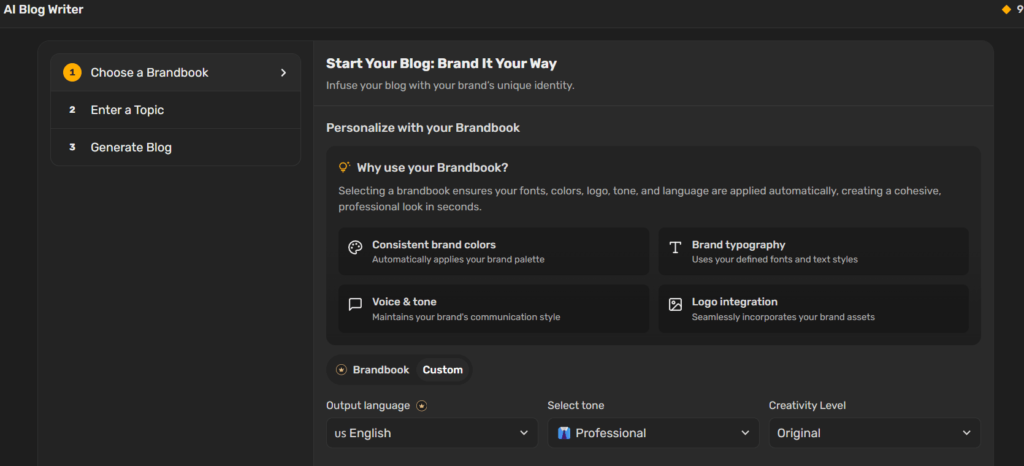Click the palette icon for Consistent brand colors
Image resolution: width=1024 pixels, height=466 pixels.
click(355, 247)
